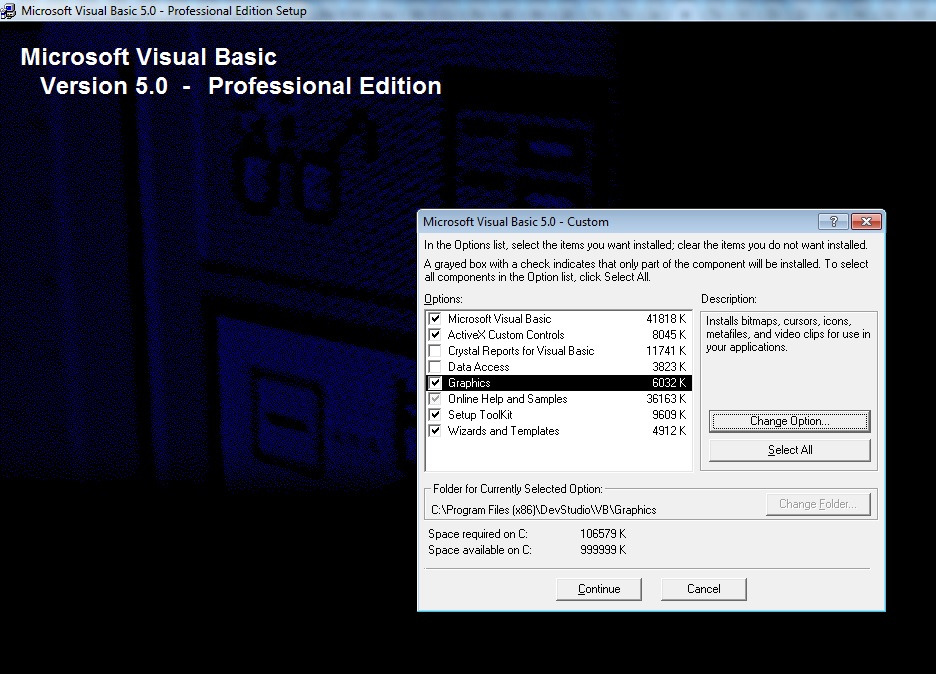The width and height of the screenshot is (936, 674).
Task: Cancel the custom installation
Action: coord(704,589)
